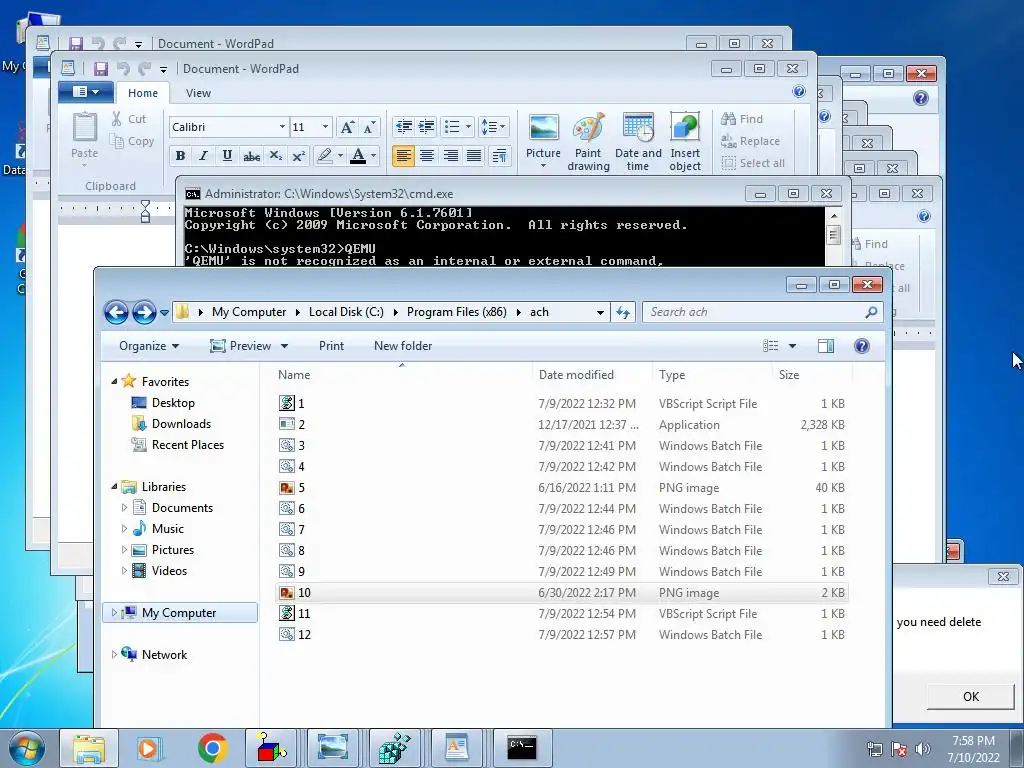Collapse Favorites in navigation pane
The width and height of the screenshot is (1024, 768).
click(114, 381)
